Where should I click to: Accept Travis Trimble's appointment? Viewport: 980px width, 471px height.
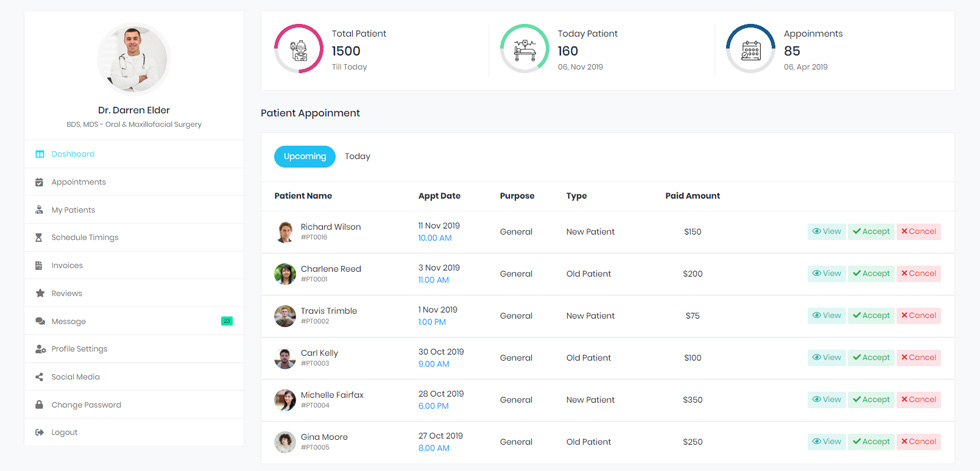pos(871,315)
